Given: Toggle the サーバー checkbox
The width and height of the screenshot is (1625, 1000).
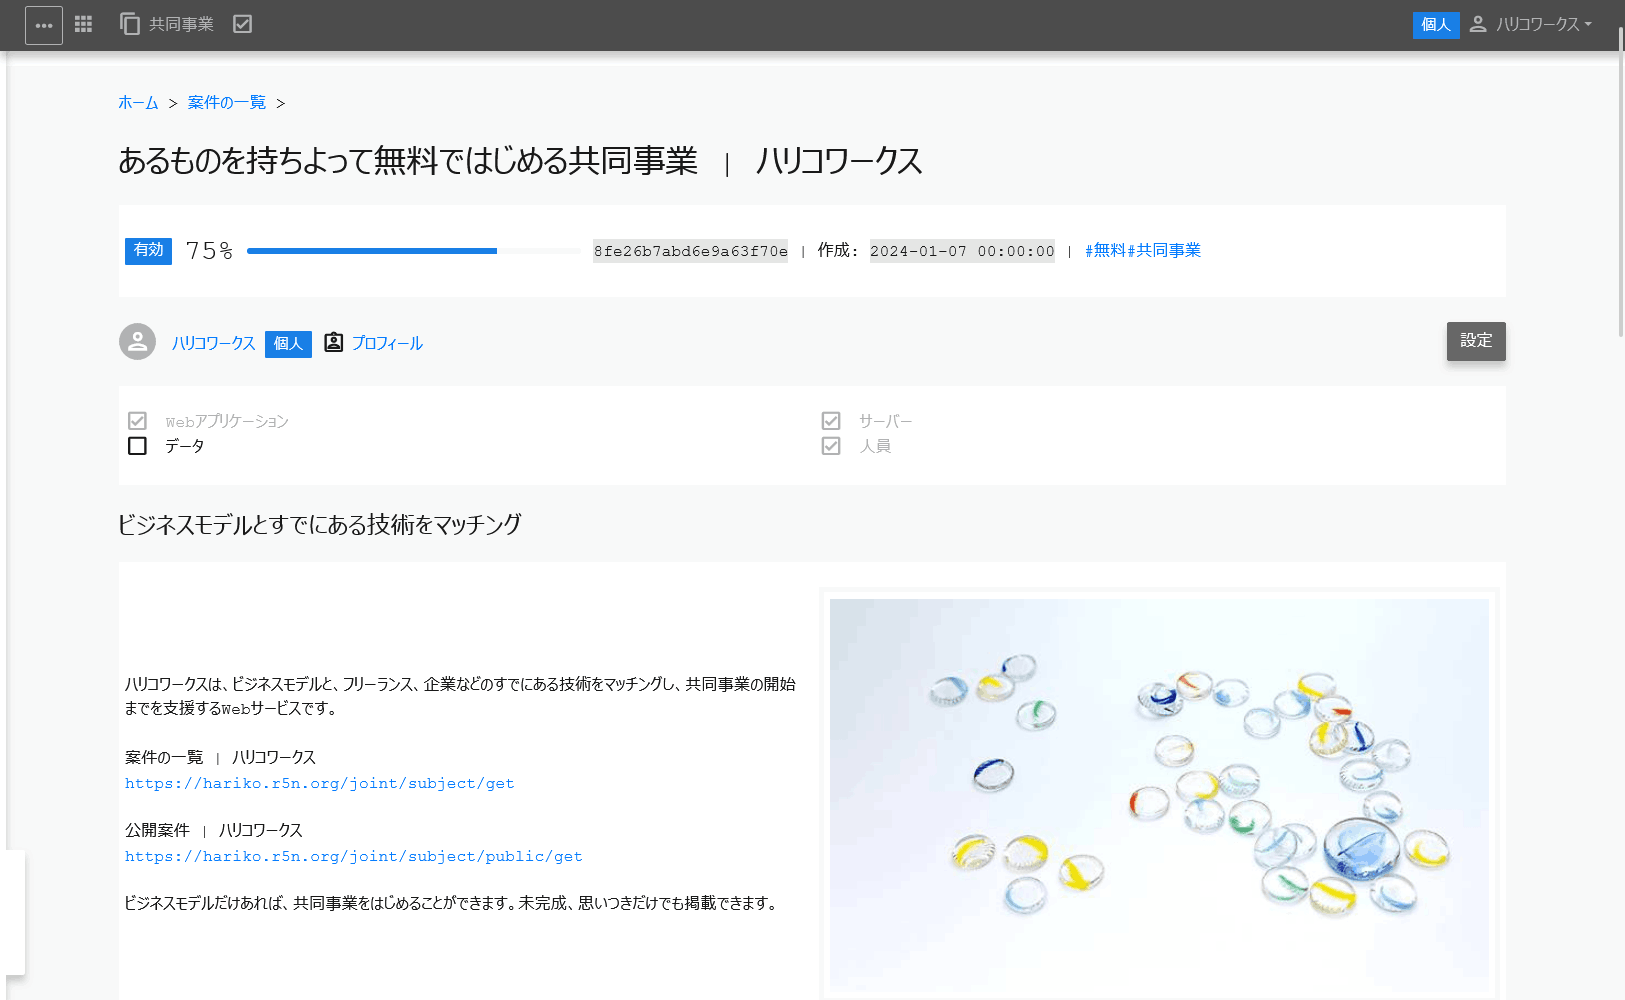Looking at the screenshot, I should (831, 421).
